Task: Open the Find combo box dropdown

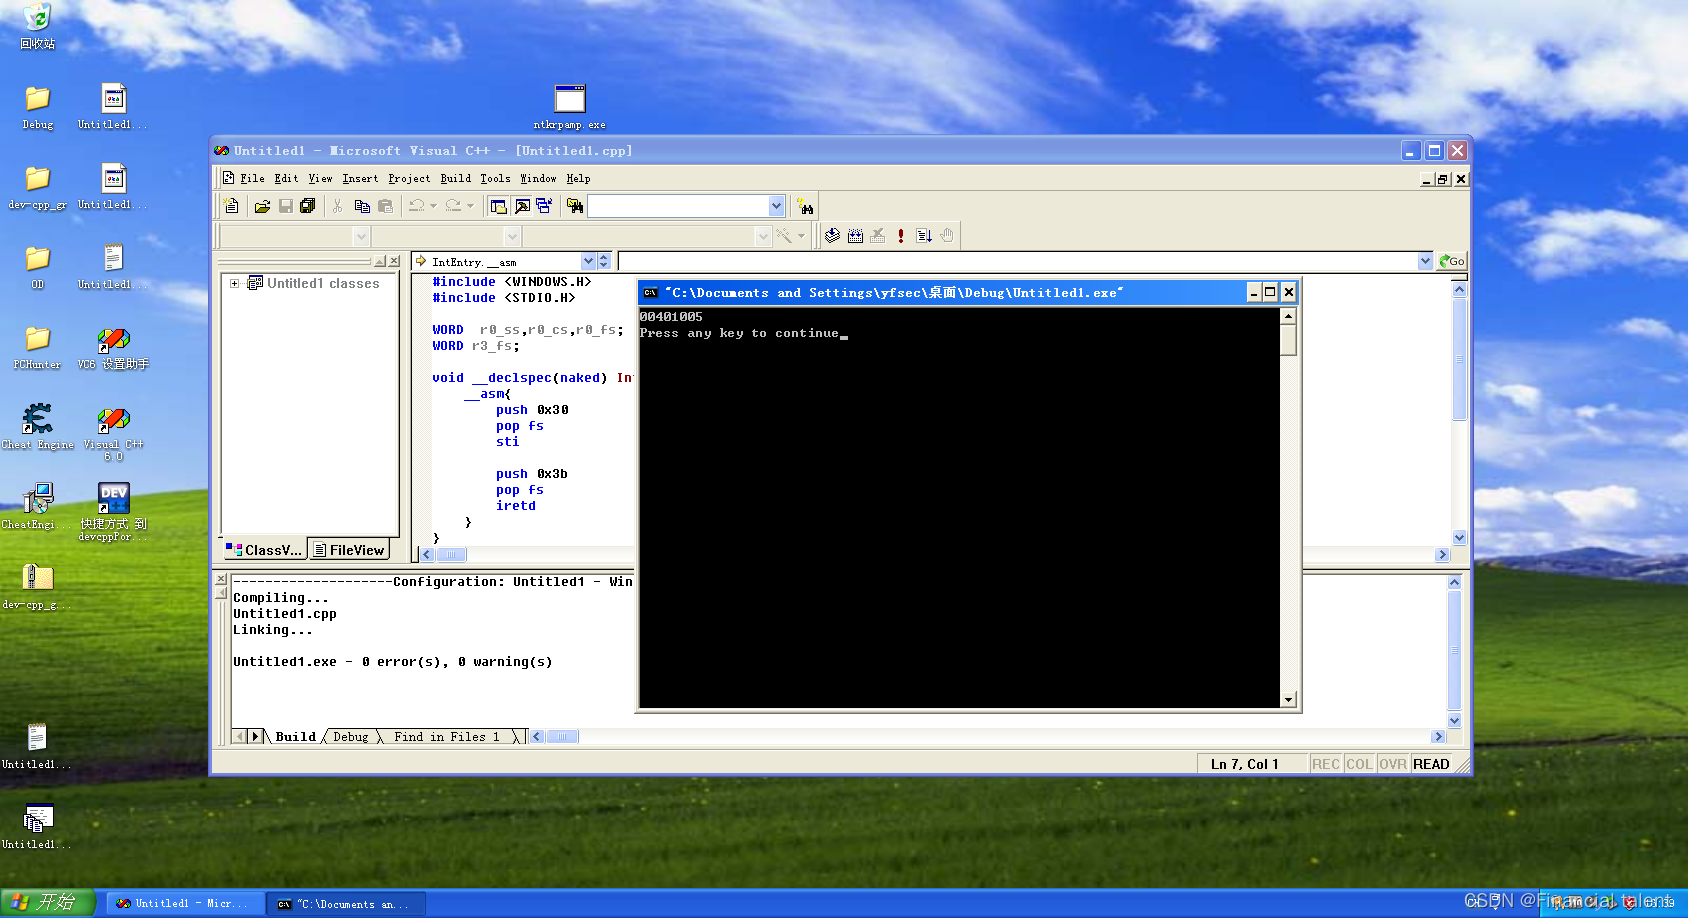Action: 776,206
